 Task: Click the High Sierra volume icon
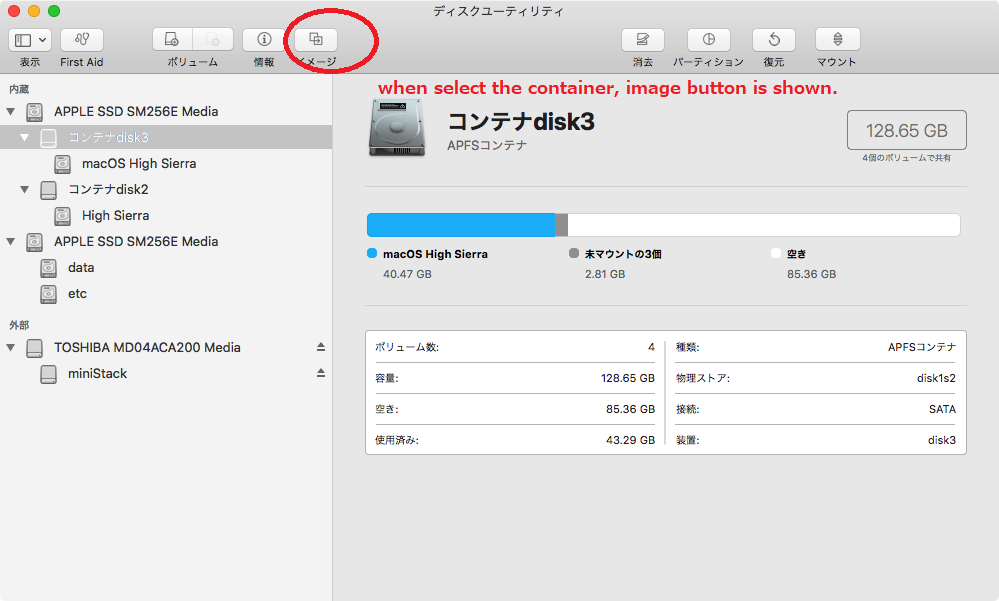(x=62, y=216)
